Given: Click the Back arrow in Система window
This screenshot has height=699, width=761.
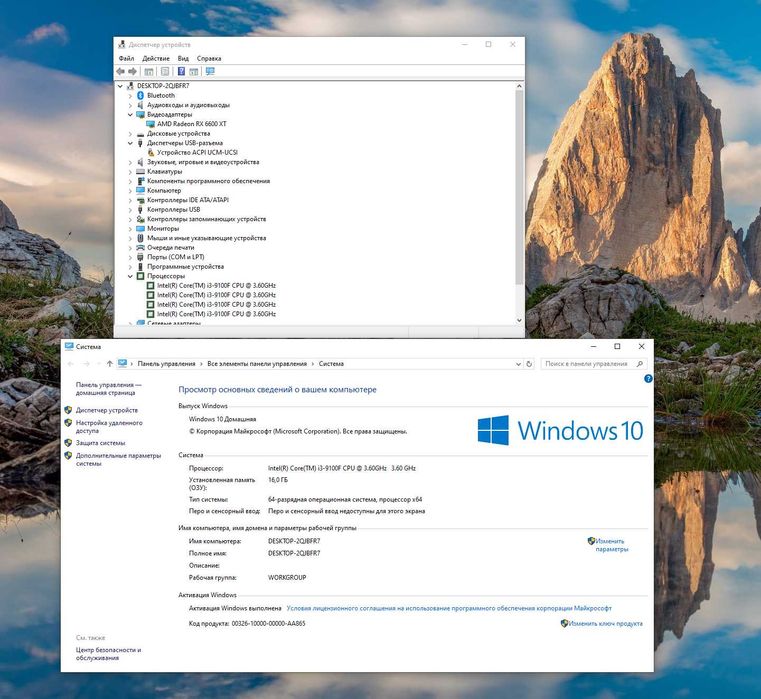Looking at the screenshot, I should coord(71,364).
